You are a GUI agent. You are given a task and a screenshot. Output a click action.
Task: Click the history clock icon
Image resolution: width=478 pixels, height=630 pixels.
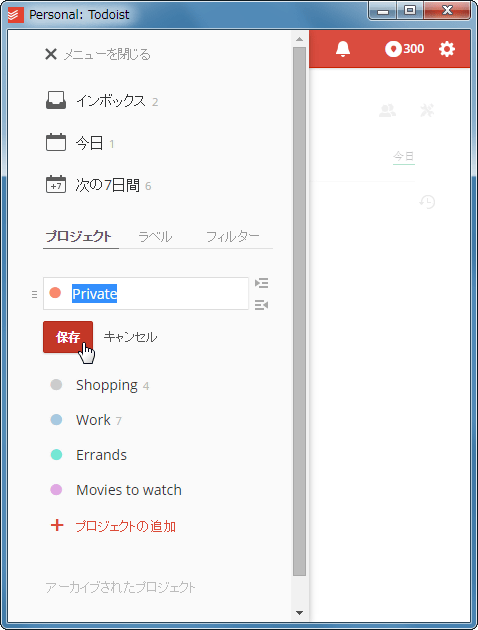point(427,202)
